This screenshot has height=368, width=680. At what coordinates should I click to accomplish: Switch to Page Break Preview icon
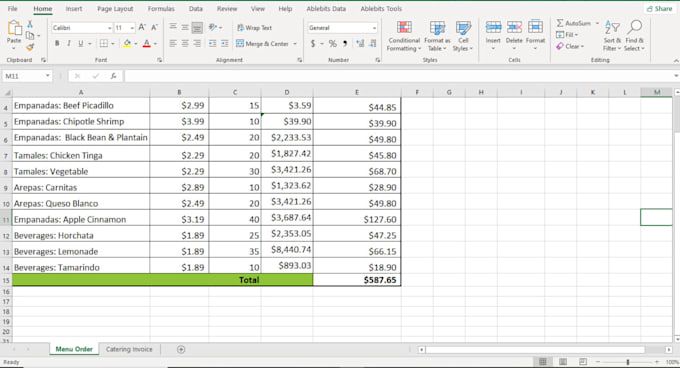582,361
